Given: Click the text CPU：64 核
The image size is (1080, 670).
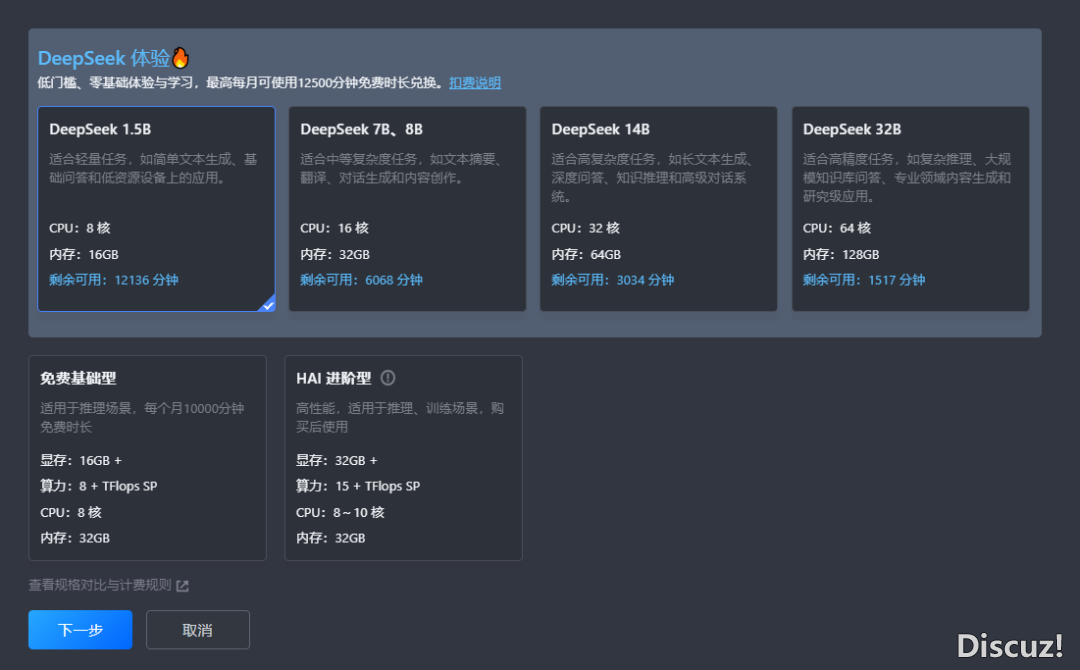Looking at the screenshot, I should (x=837, y=228).
